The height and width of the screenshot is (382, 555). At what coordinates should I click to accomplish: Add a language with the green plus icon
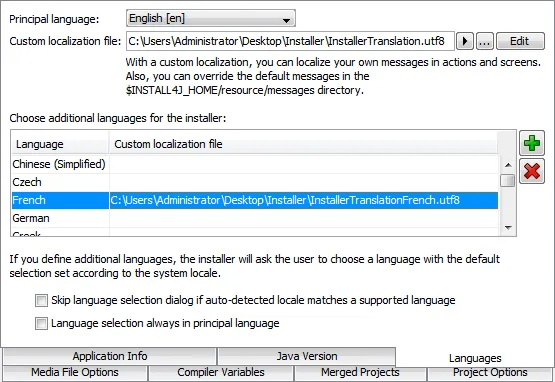[x=532, y=143]
